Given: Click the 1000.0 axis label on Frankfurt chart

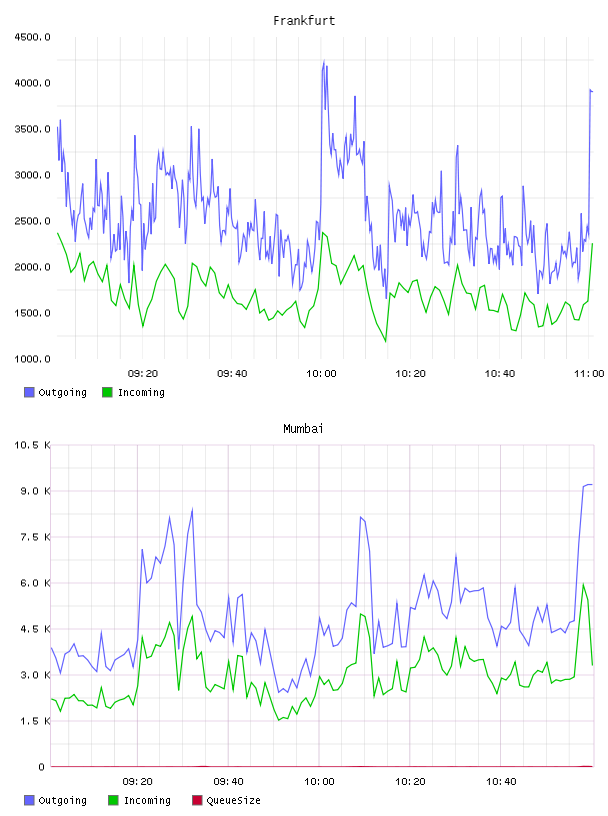Looking at the screenshot, I should pos(32,359).
